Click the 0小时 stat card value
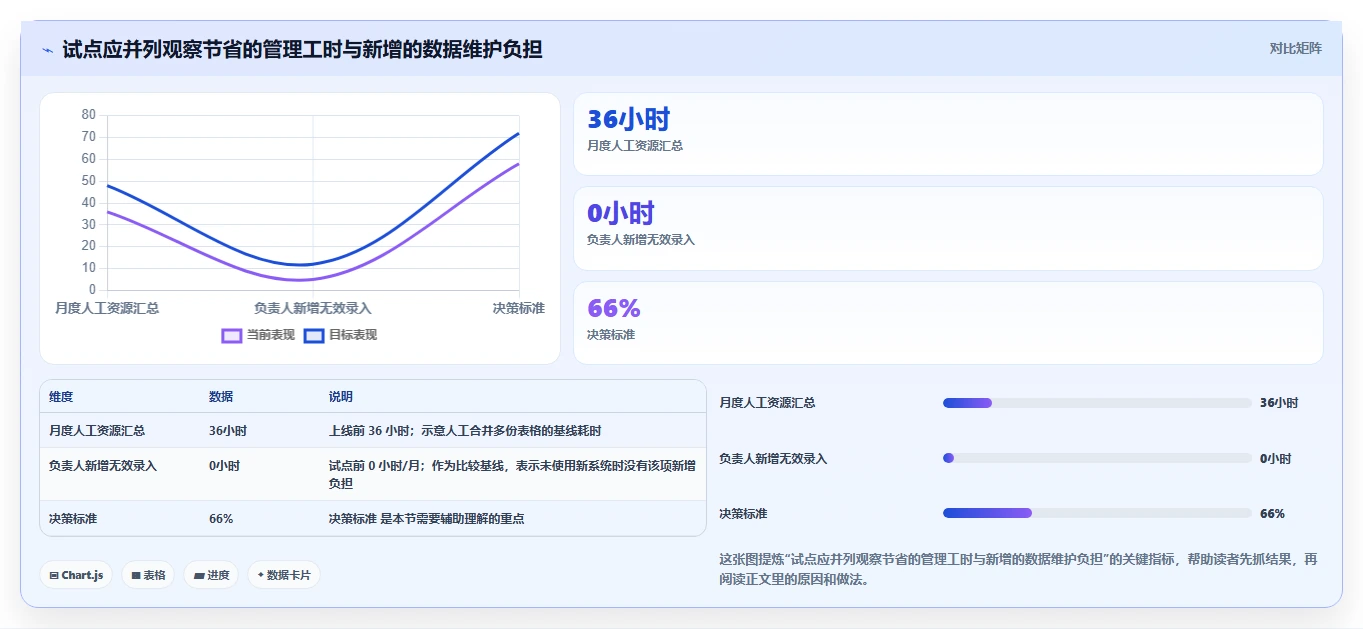Viewport: 1363px width, 629px height. point(620,213)
